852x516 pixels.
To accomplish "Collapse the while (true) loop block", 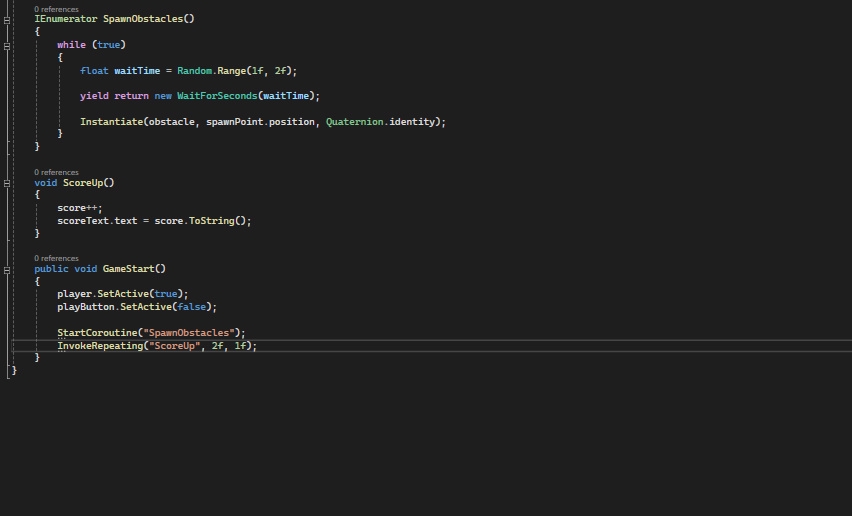I will click(x=7, y=46).
